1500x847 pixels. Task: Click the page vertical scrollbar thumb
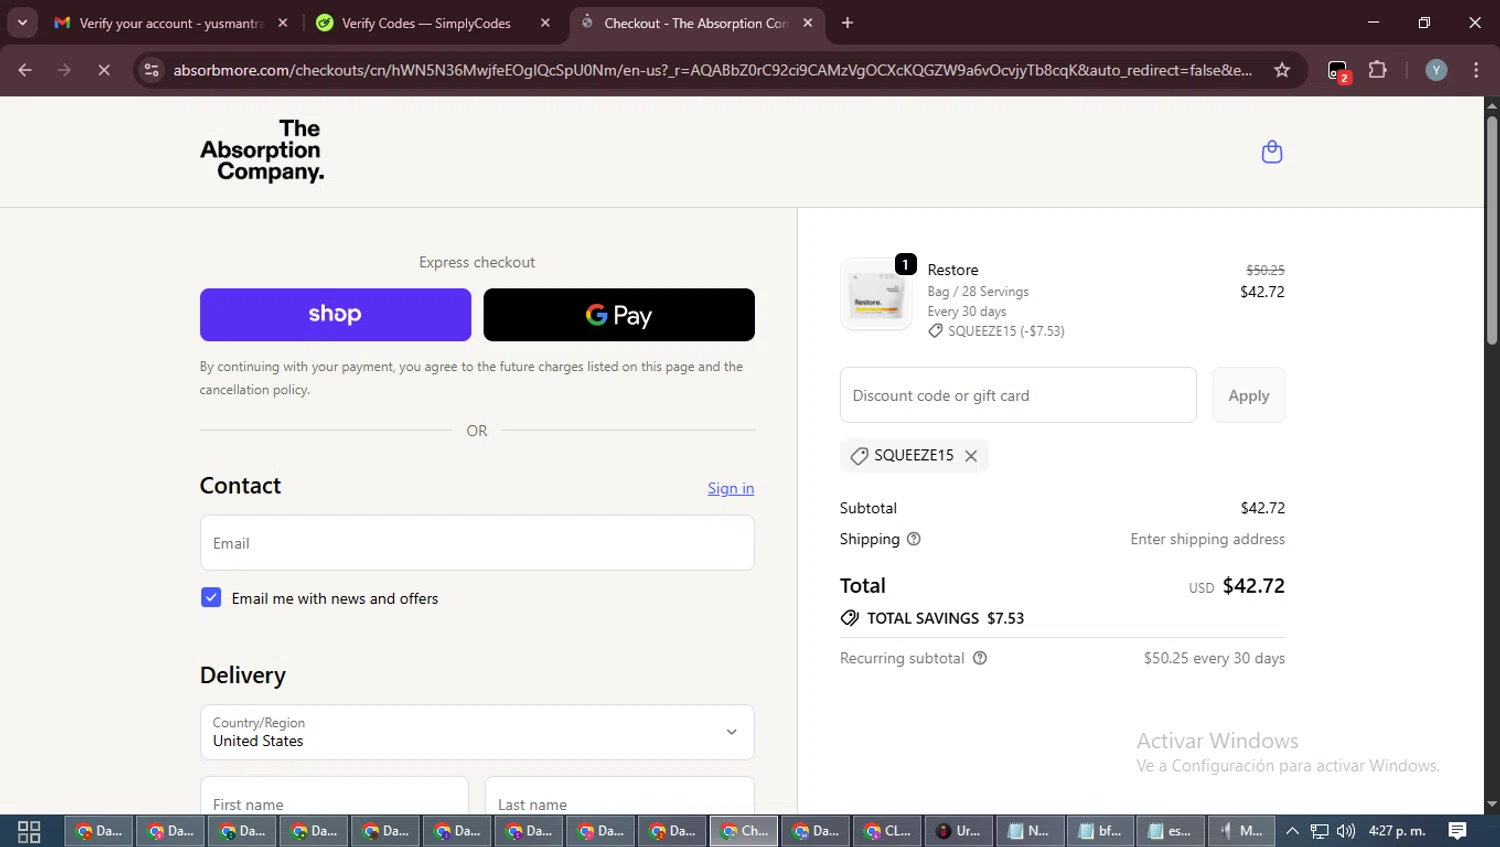pyautogui.click(x=1492, y=230)
